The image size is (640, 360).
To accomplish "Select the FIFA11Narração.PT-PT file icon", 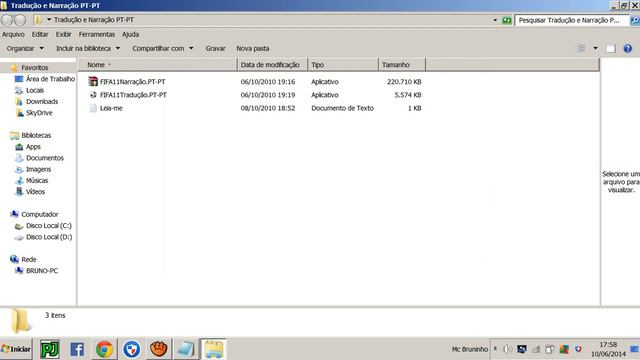I will pyautogui.click(x=93, y=82).
